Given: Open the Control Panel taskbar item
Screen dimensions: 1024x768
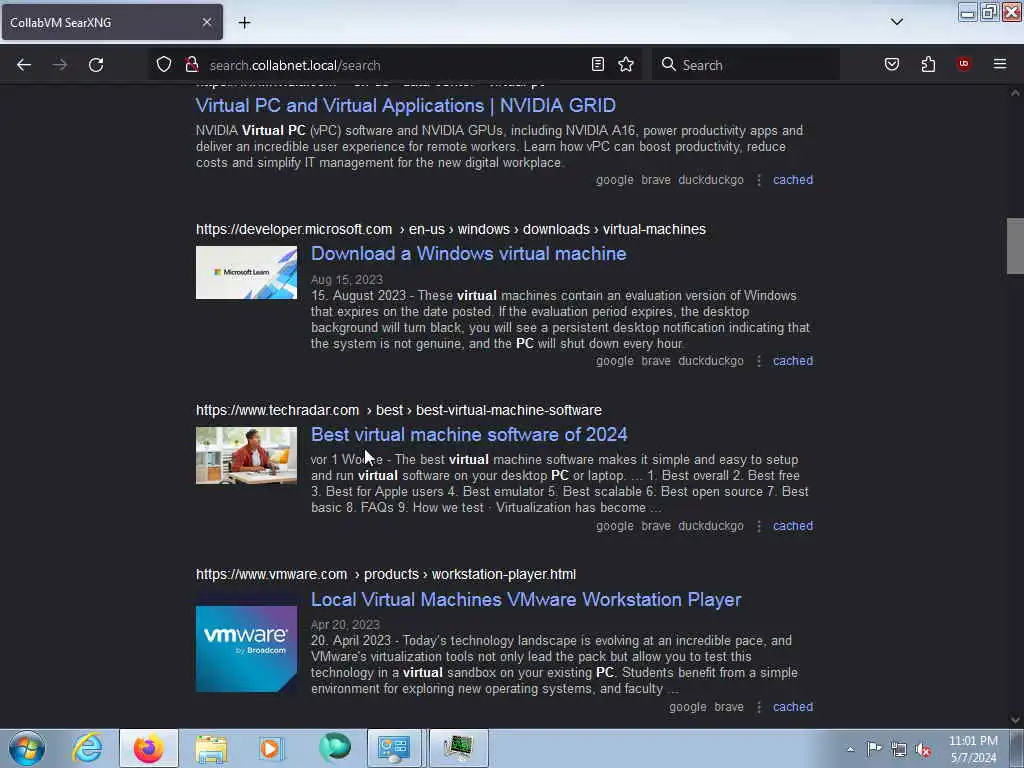Looking at the screenshot, I should [x=394, y=748].
